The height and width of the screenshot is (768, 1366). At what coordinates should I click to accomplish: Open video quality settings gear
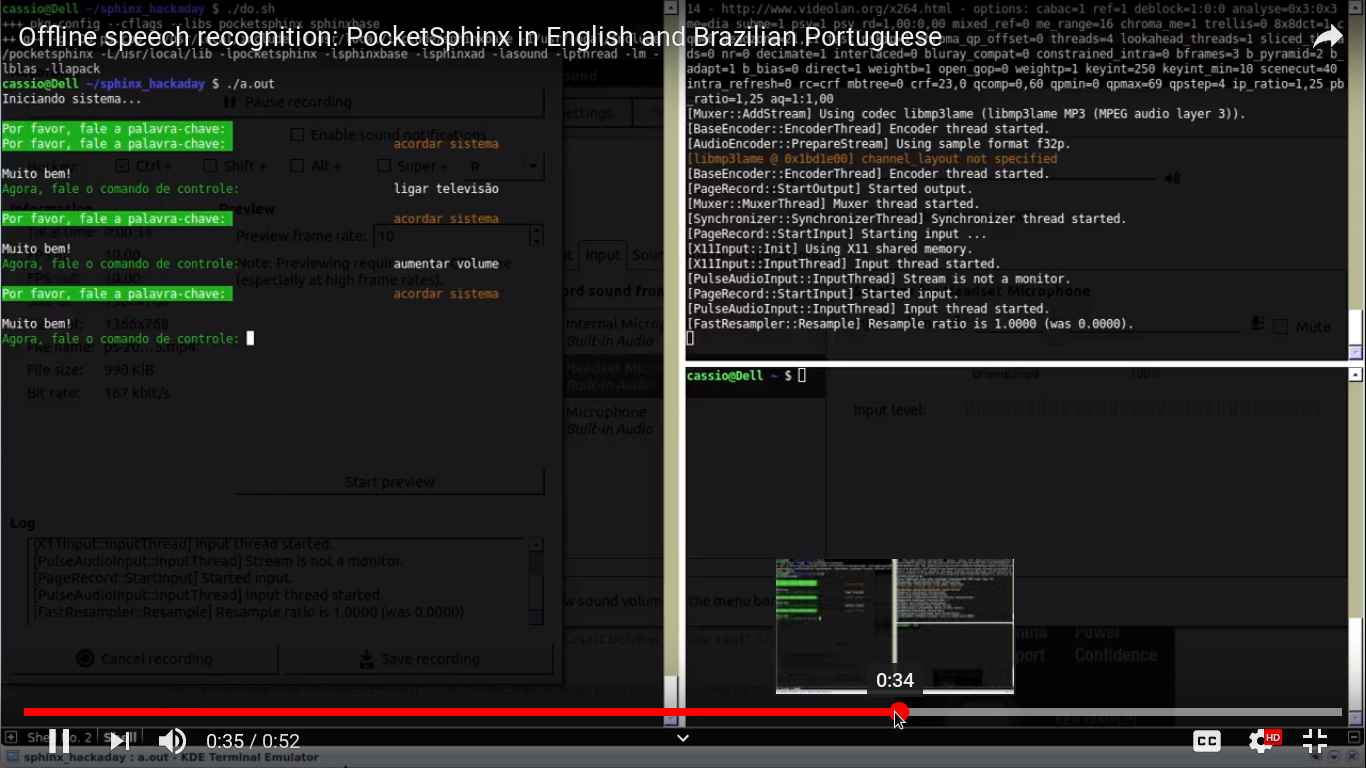tap(1261, 741)
